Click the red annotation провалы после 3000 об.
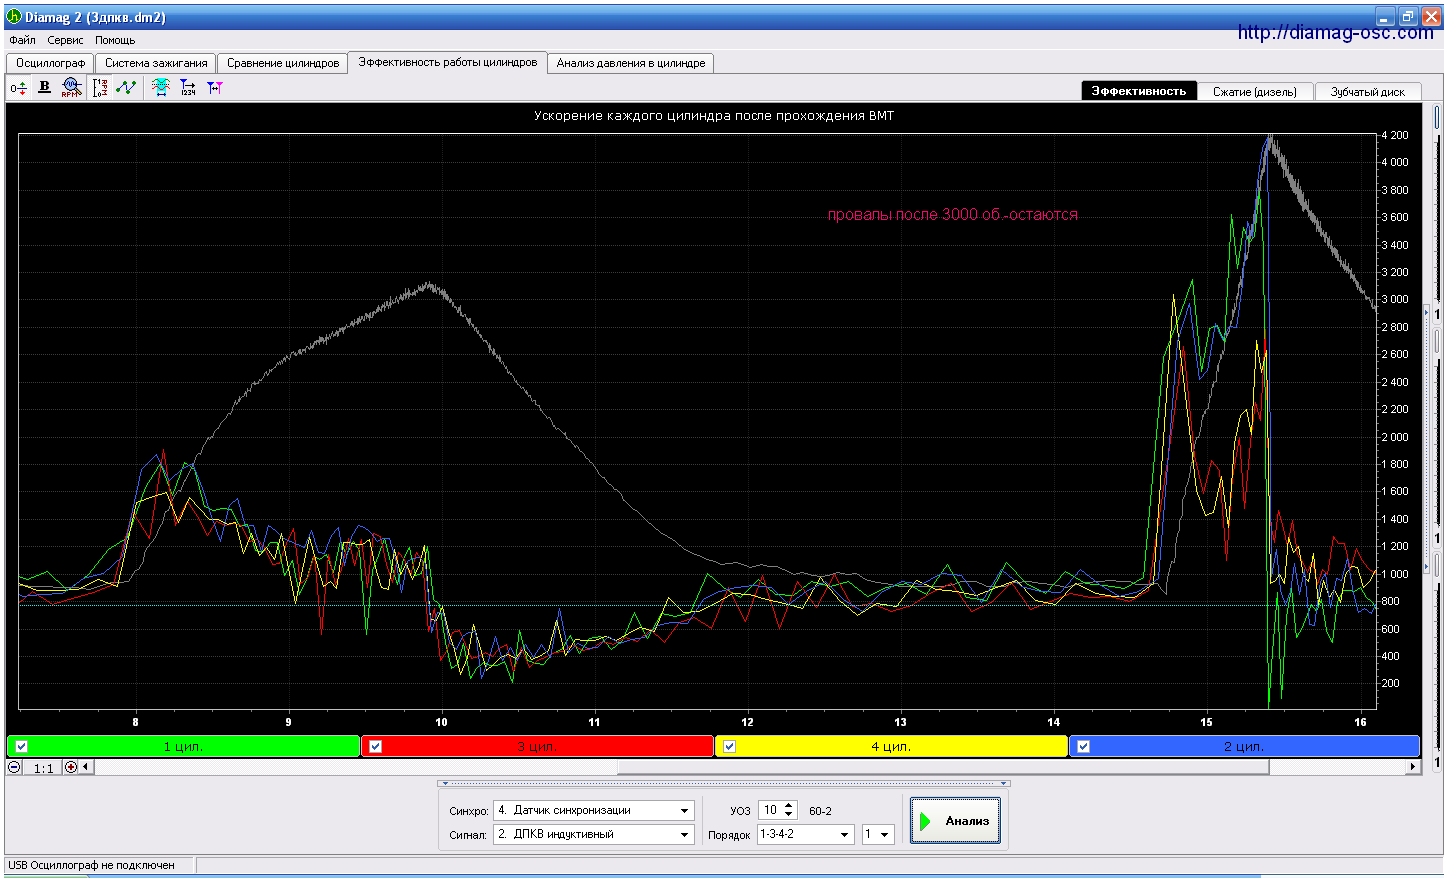The image size is (1448, 878). tap(952, 214)
